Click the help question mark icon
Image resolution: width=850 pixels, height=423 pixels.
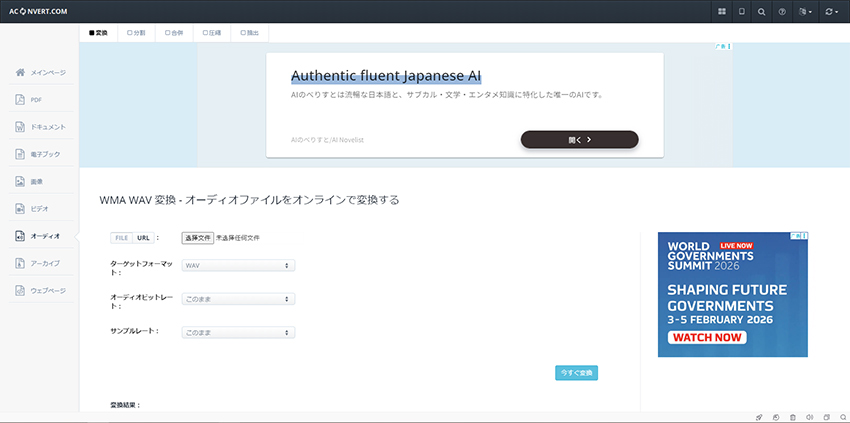tap(781, 11)
